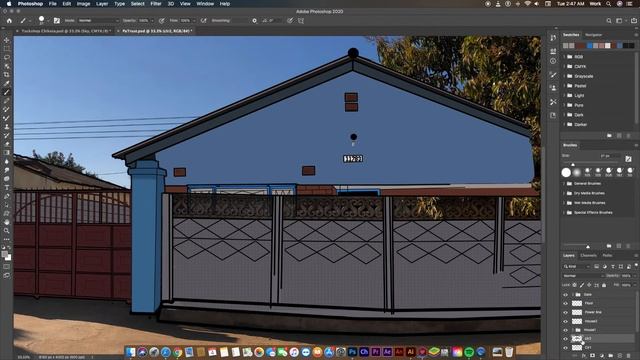
Task: Click the search icon in options bar
Action: tap(609, 20)
